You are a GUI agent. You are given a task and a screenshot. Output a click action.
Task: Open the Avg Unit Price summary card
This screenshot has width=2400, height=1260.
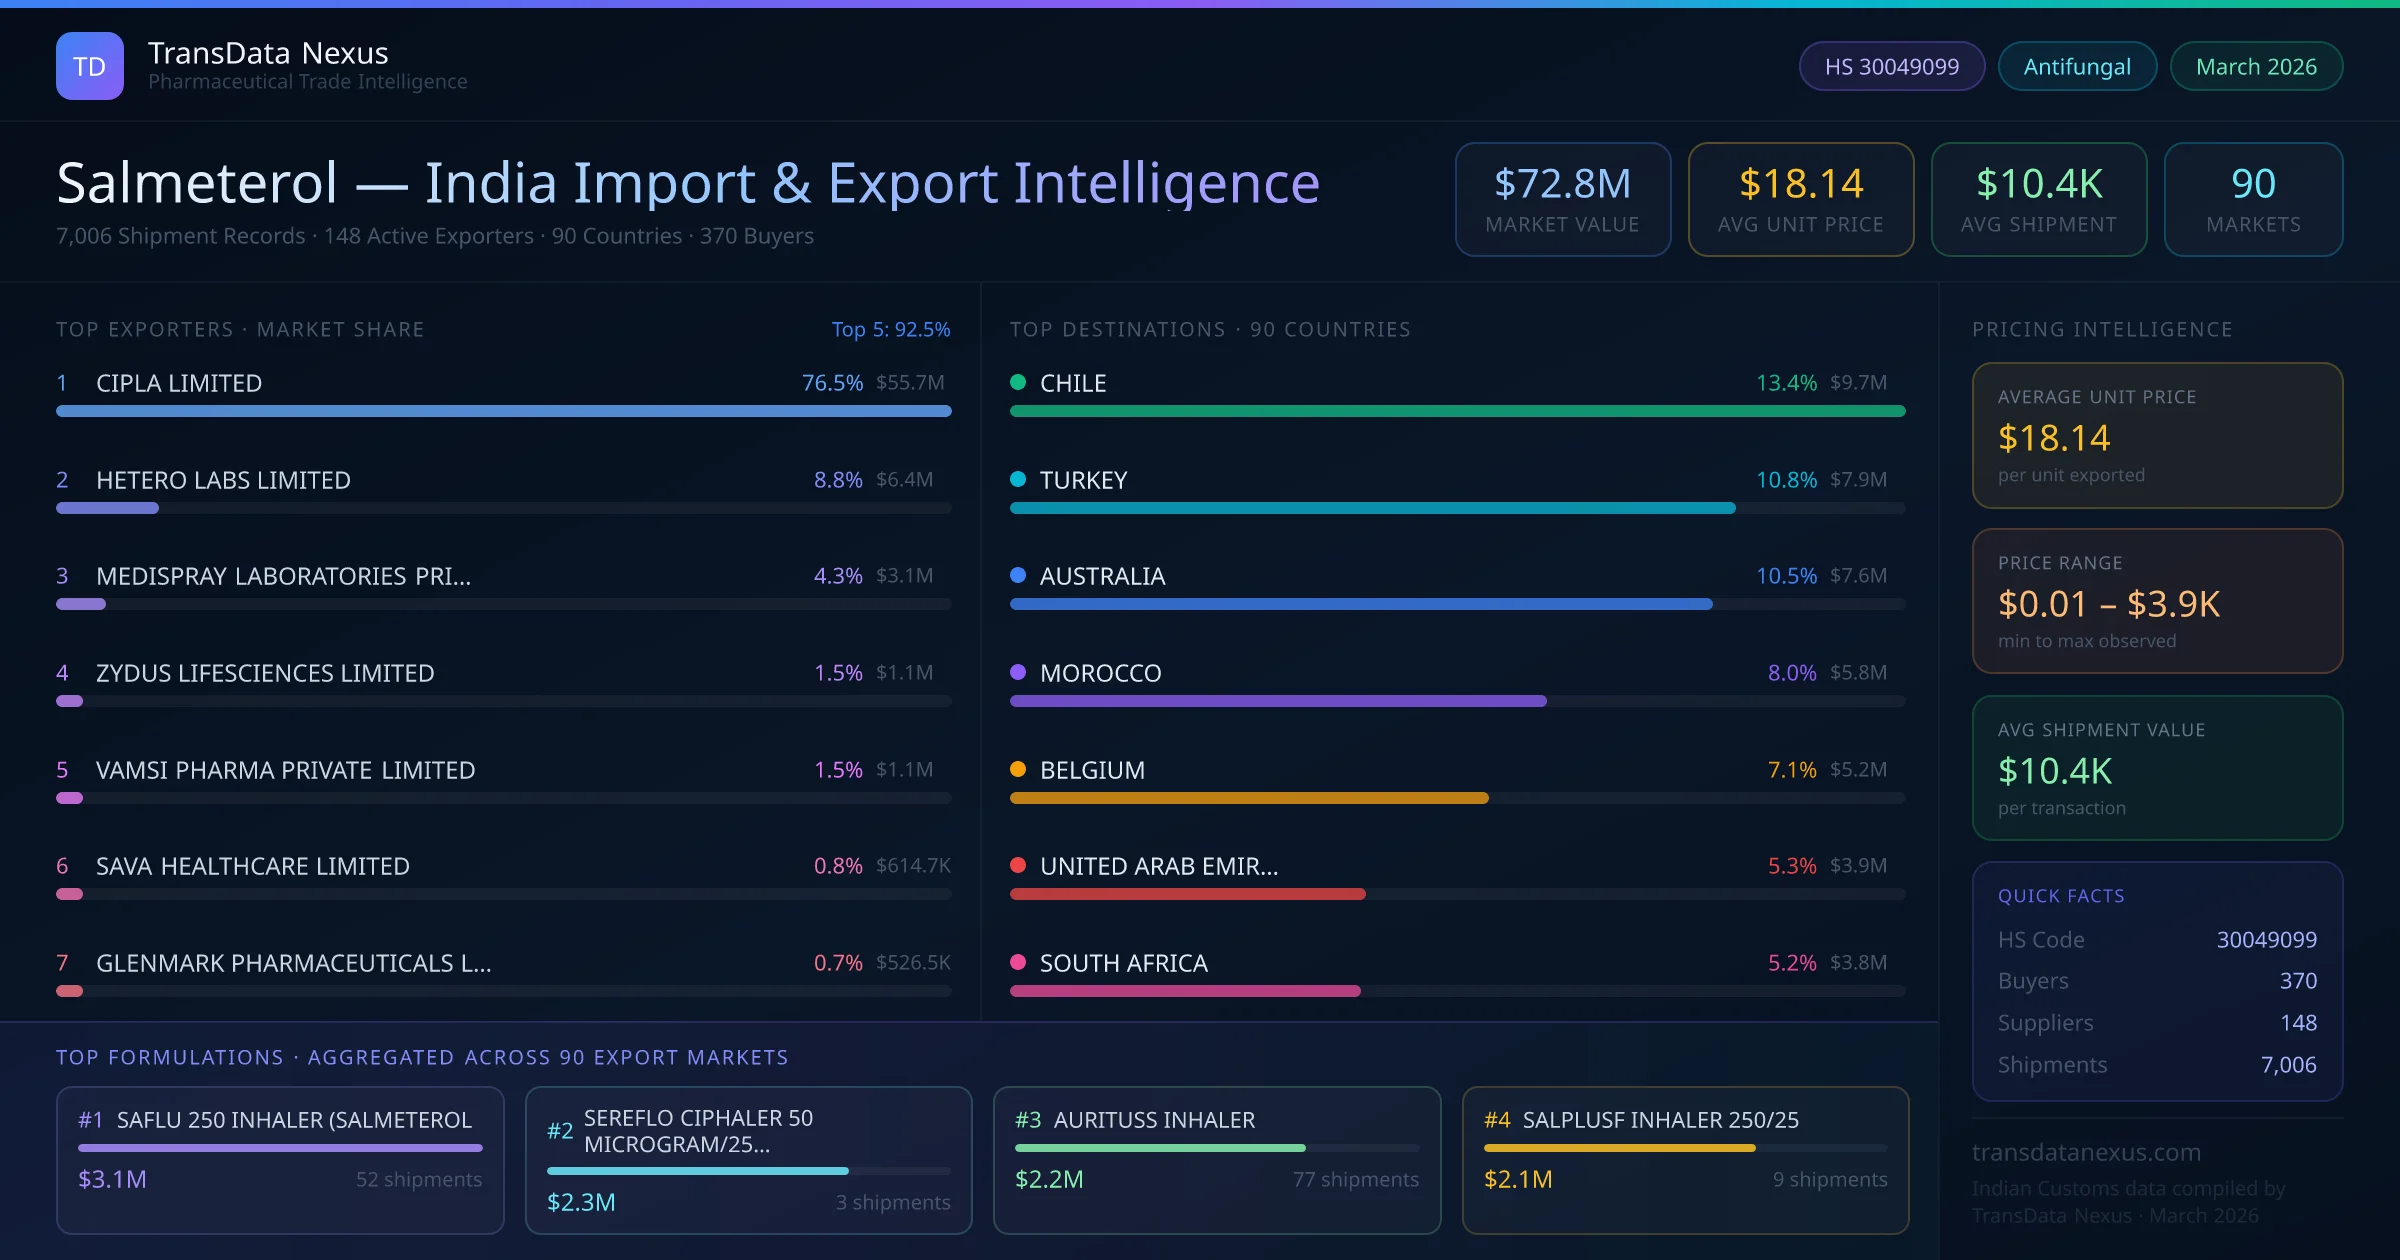tap(1800, 199)
